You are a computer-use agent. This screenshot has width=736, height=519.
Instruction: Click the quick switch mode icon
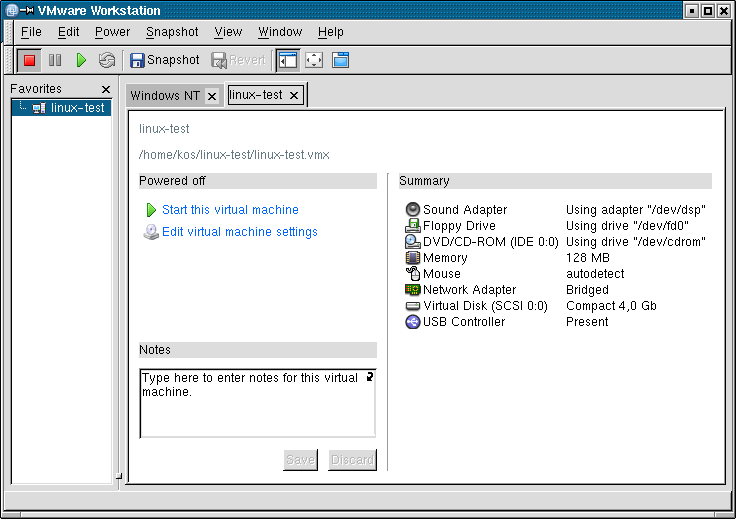340,60
